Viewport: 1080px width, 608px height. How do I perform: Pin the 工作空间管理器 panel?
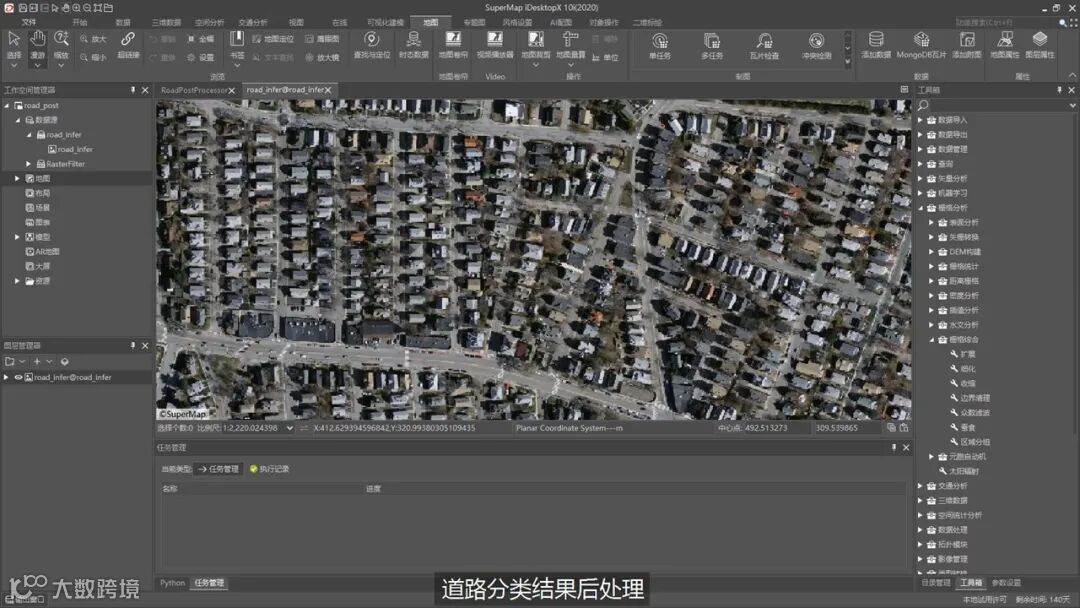[133, 90]
